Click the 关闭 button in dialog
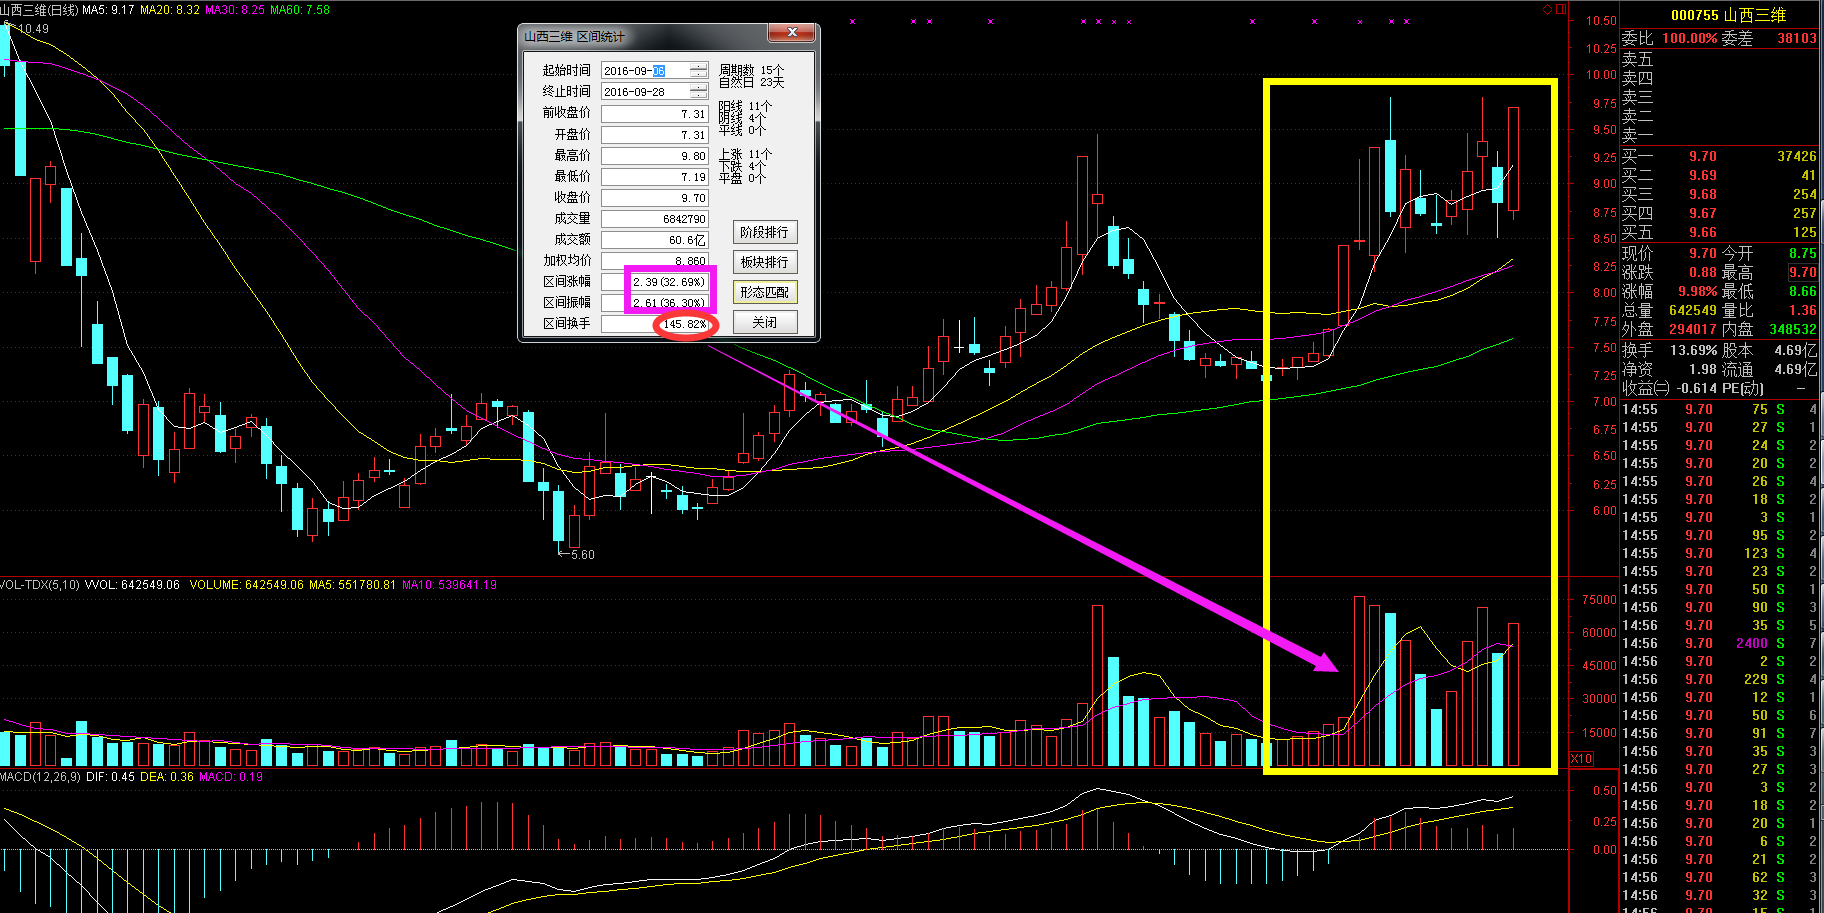This screenshot has width=1824, height=913. (x=764, y=322)
